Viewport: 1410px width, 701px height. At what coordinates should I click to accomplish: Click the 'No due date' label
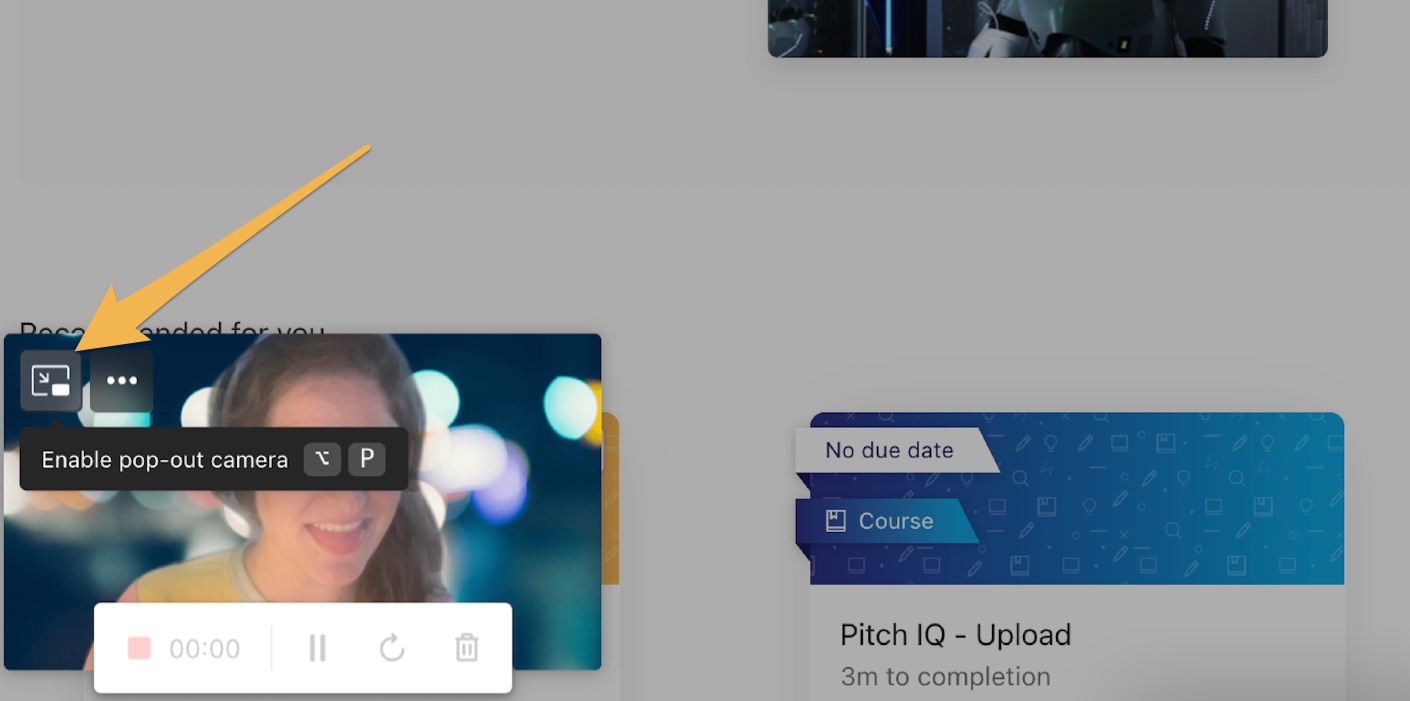coord(889,450)
